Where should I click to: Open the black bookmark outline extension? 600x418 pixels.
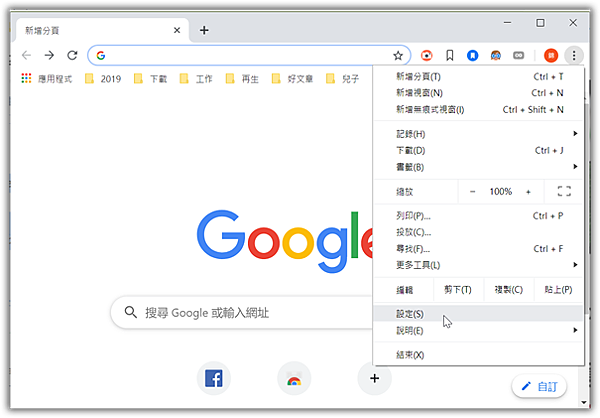pyautogui.click(x=450, y=56)
